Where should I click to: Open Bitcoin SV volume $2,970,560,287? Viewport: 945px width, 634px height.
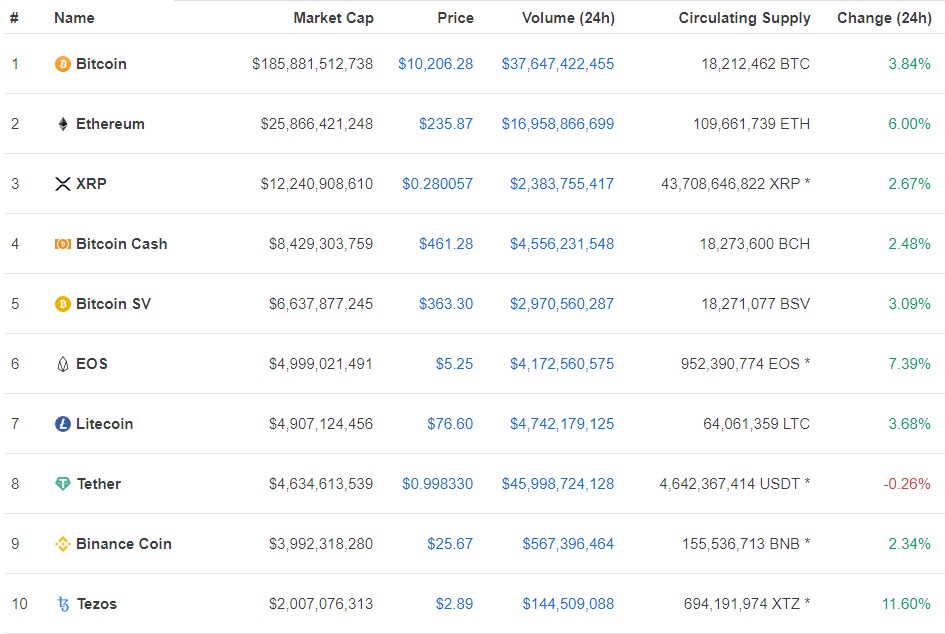pos(562,304)
